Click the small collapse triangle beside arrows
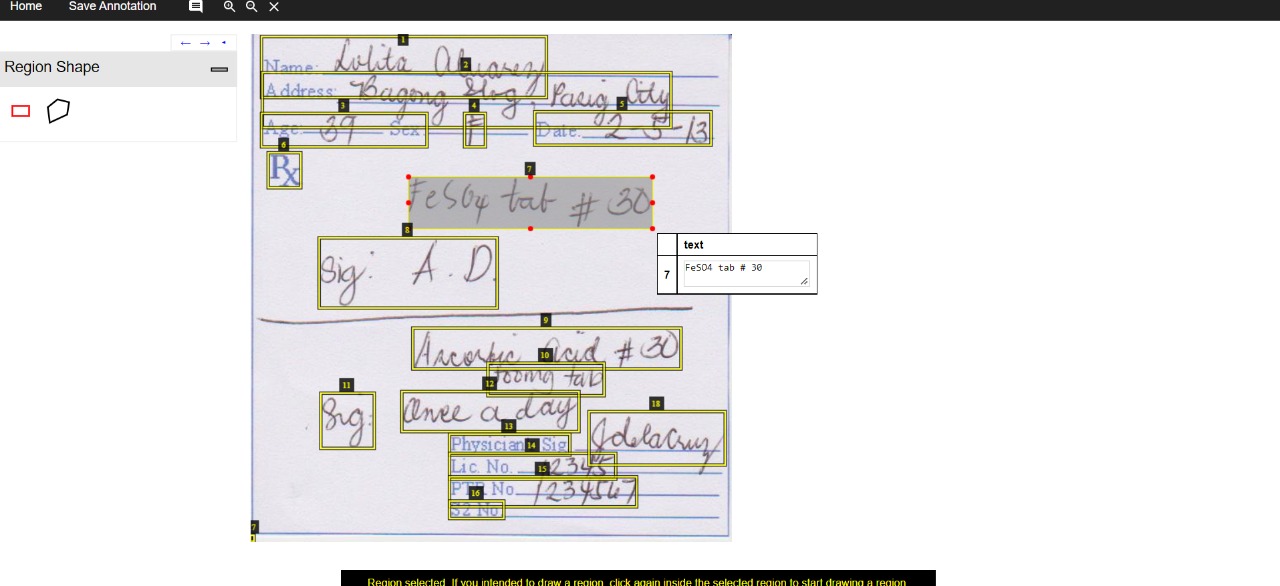This screenshot has height=586, width=1280. (x=224, y=43)
